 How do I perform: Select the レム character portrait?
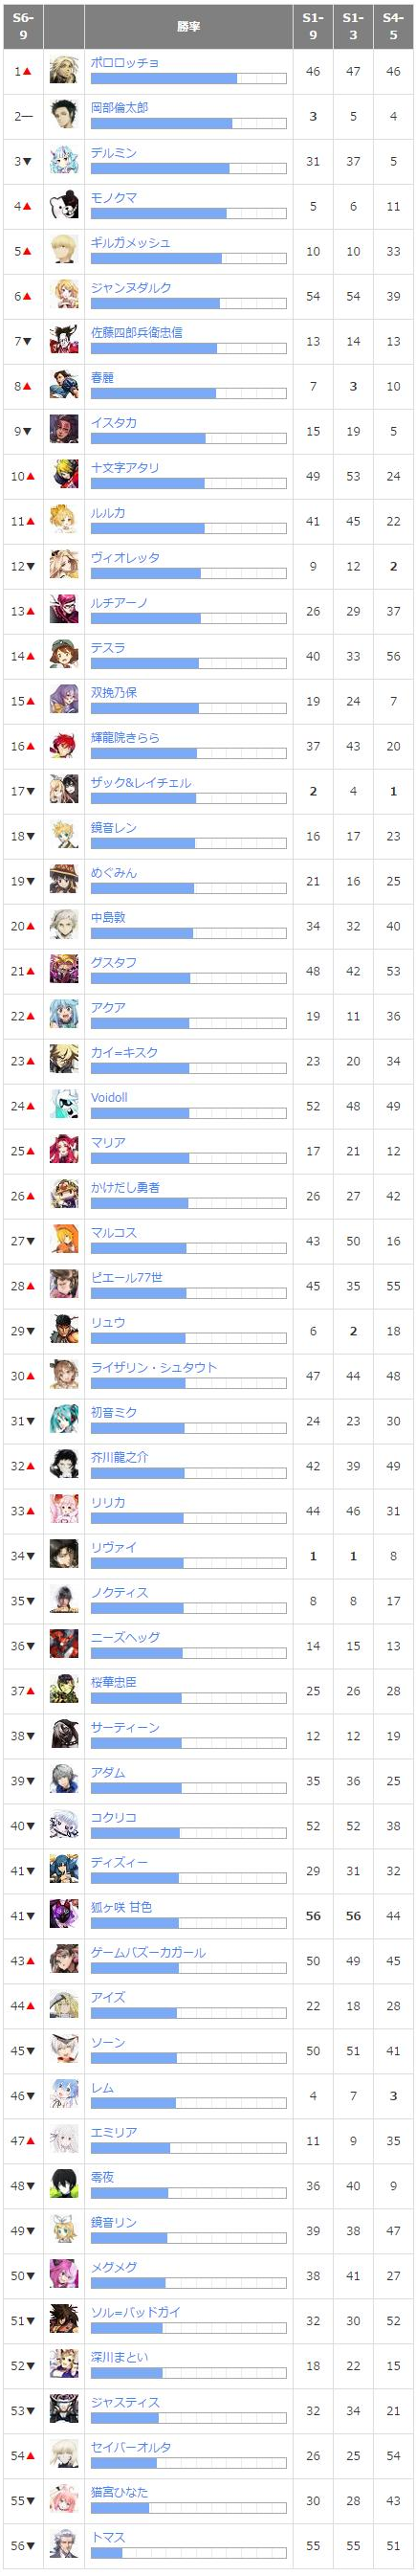pyautogui.click(x=64, y=2096)
